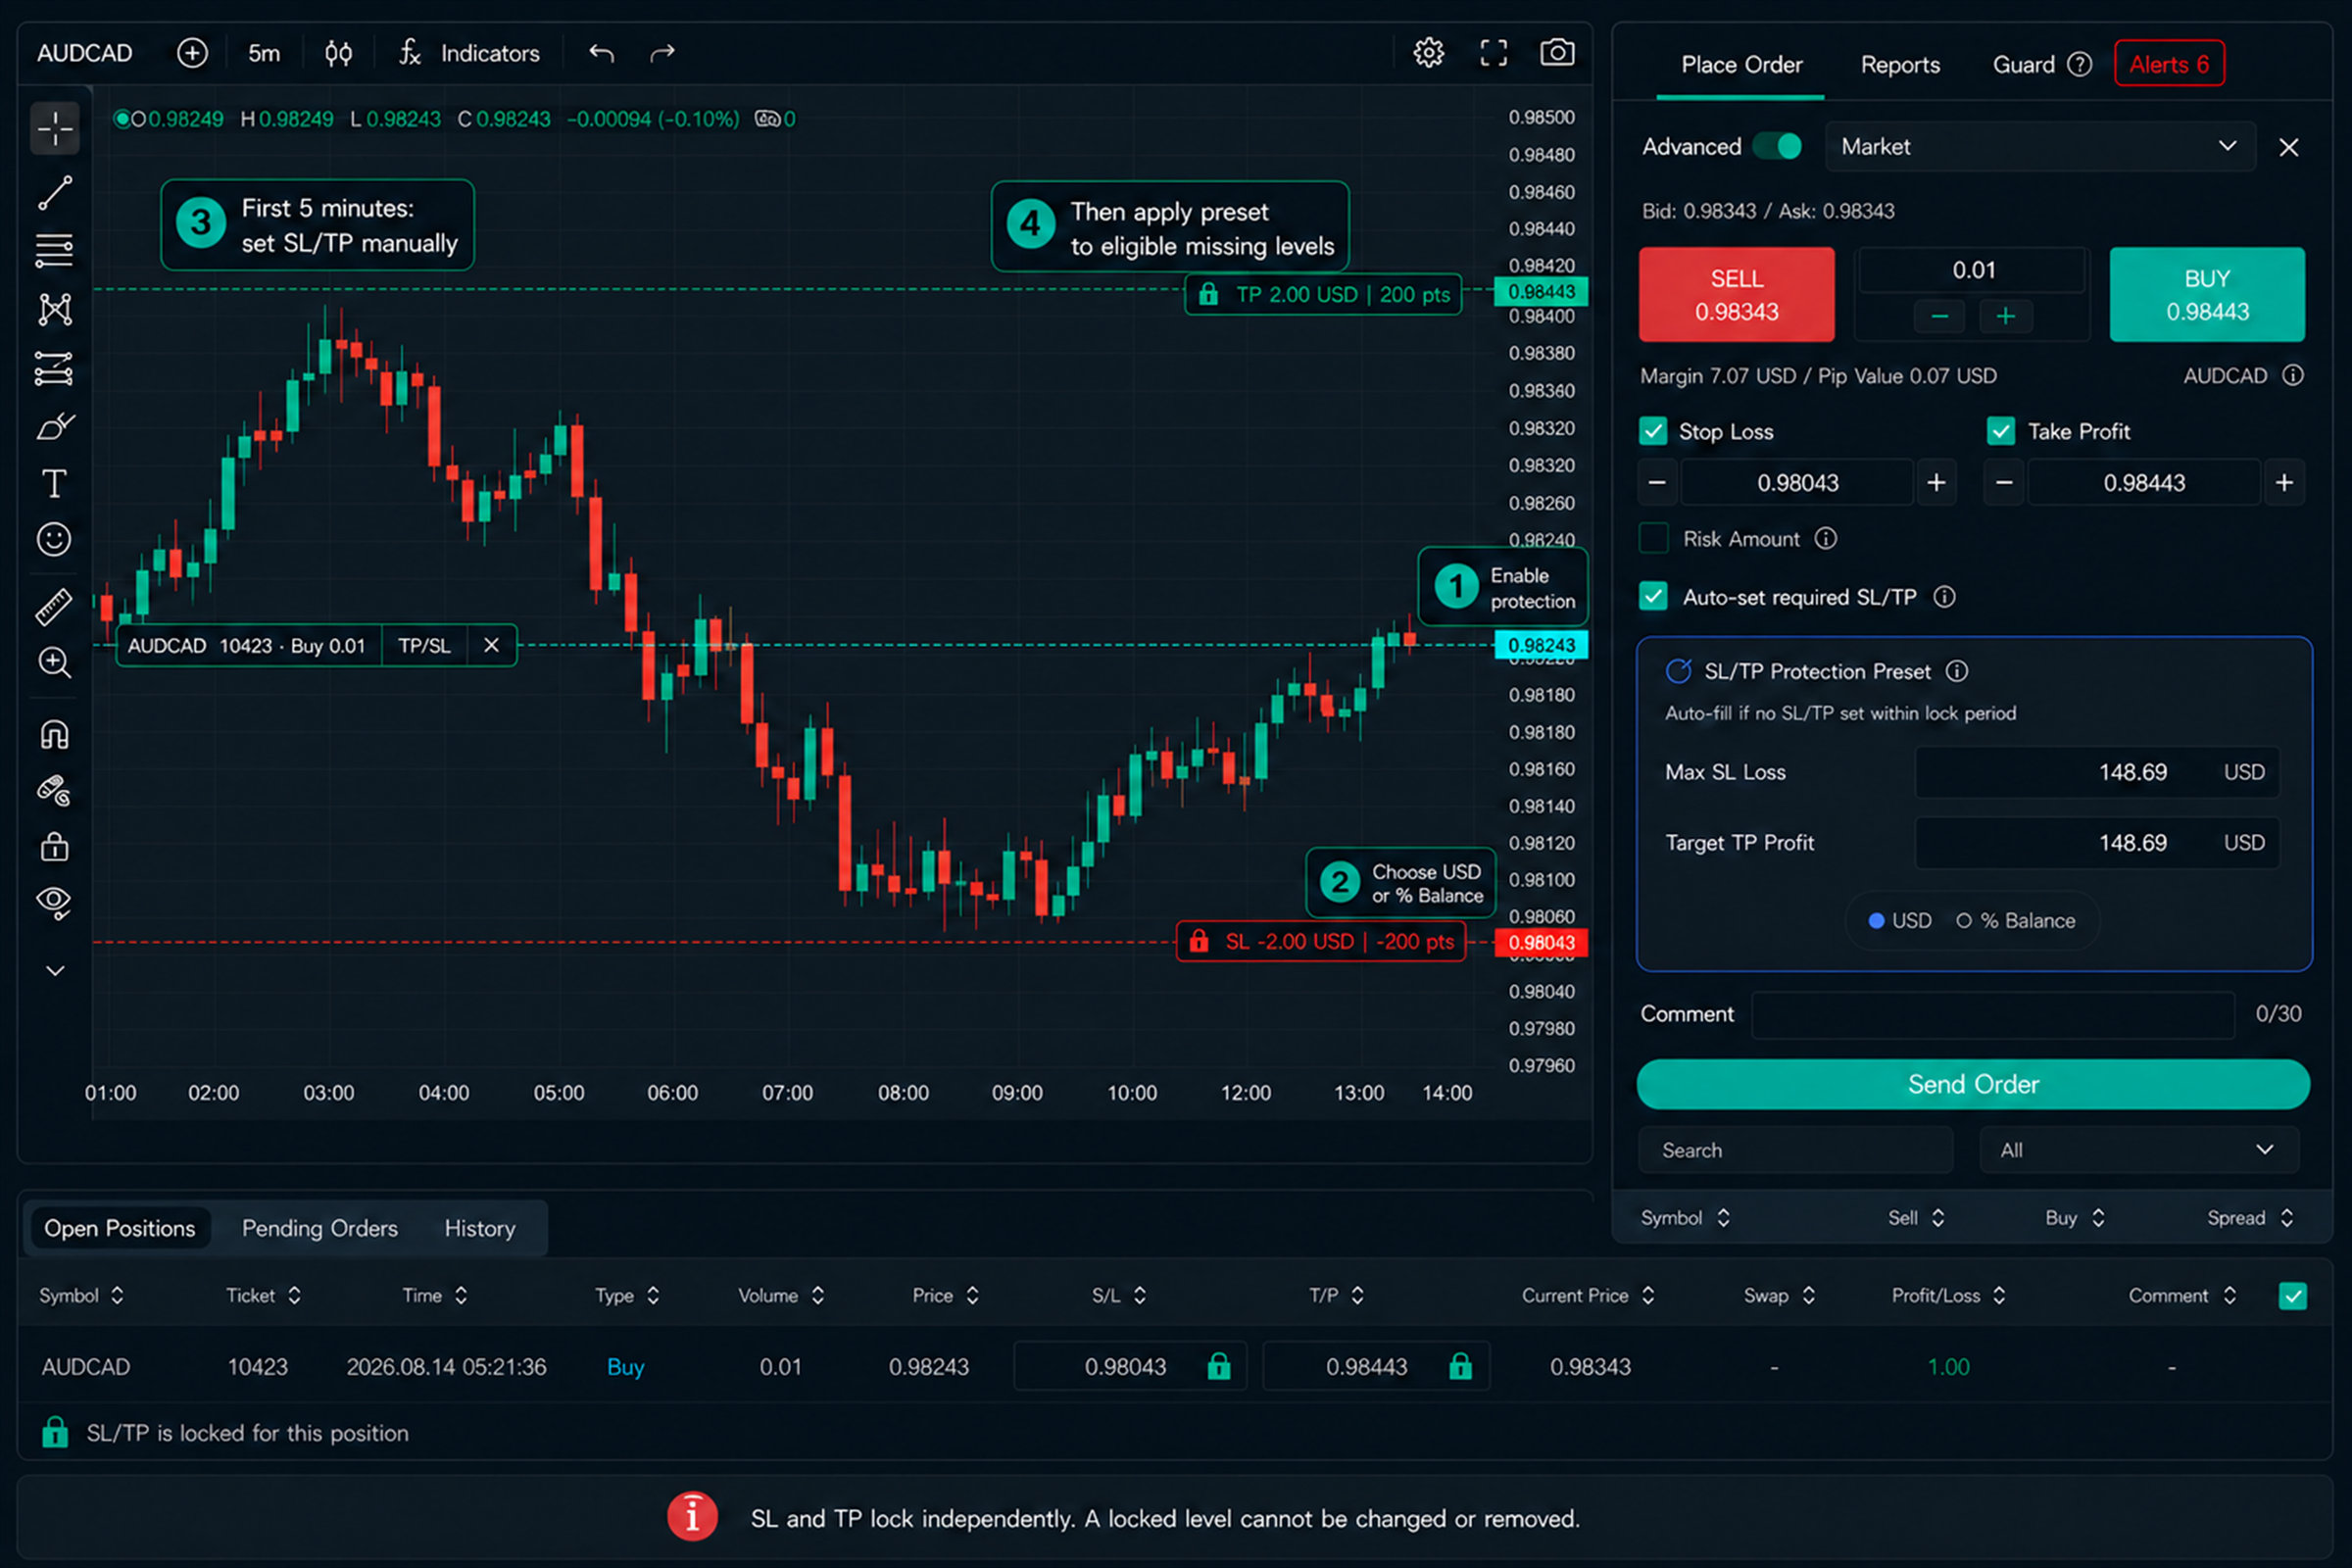The width and height of the screenshot is (2352, 1568).
Task: Change the 5m timeframe selector
Action: (264, 52)
